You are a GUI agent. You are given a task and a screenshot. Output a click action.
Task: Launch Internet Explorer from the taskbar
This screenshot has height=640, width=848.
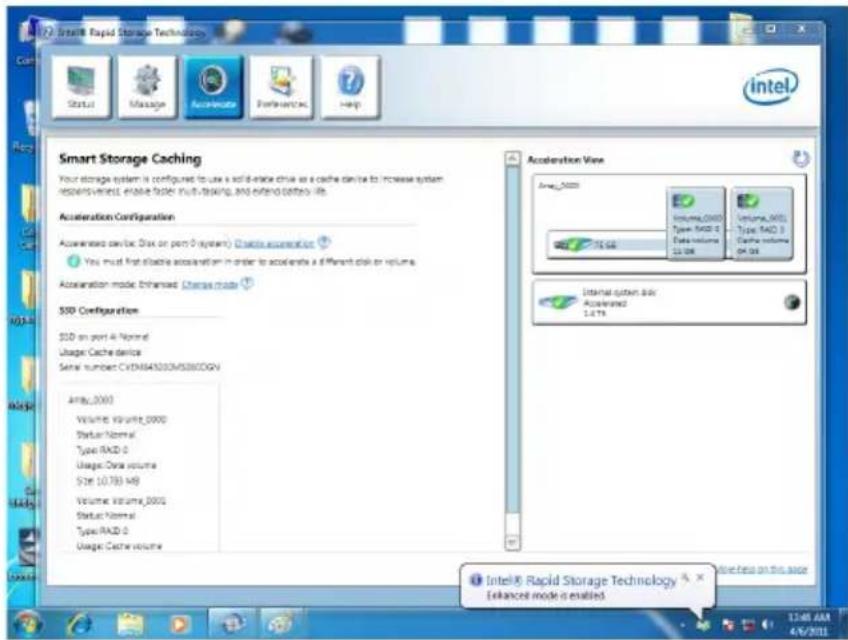79,624
